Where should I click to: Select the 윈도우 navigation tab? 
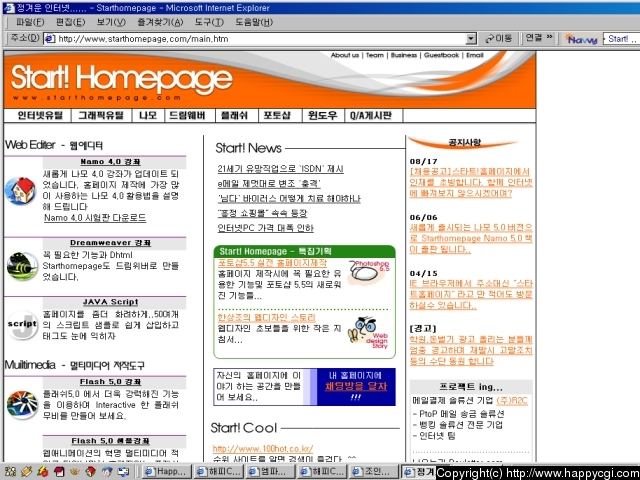click(x=322, y=116)
